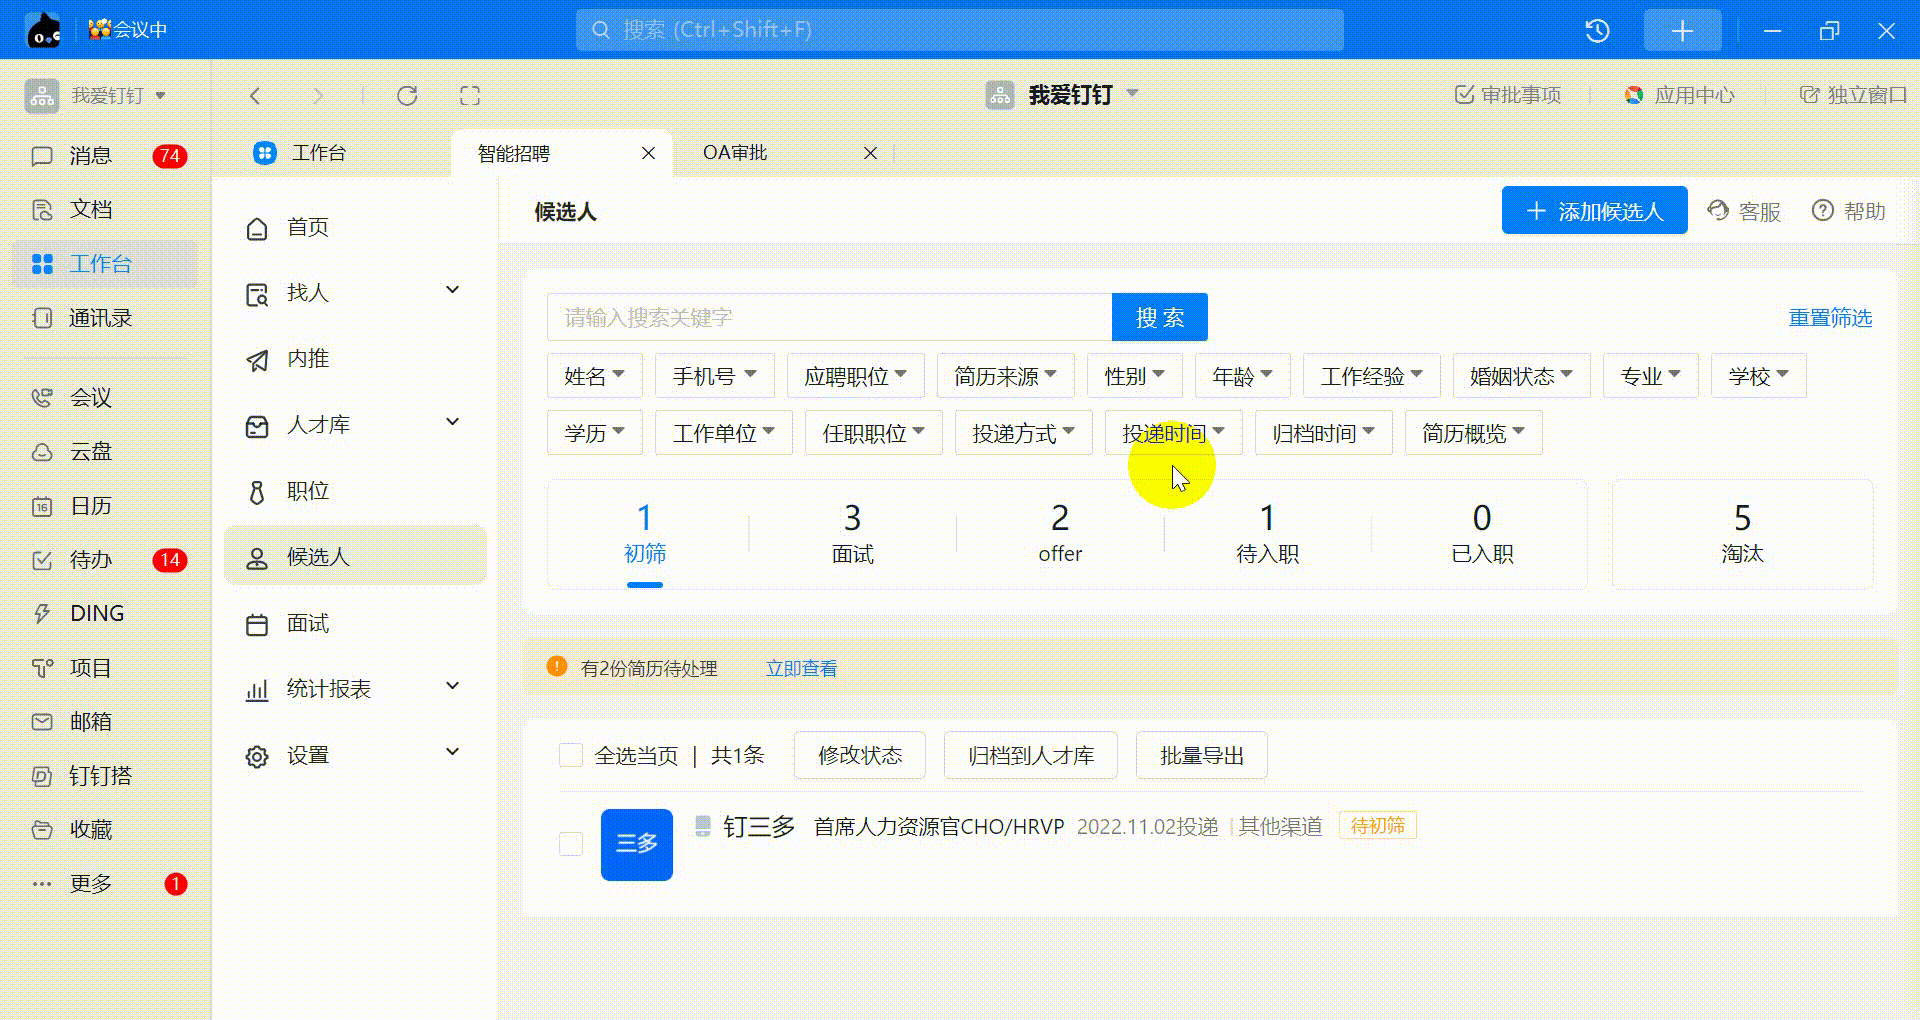Screen dimensions: 1920x1020
Task: Tick the 全选当页 select-all checkbox
Action: tap(571, 756)
